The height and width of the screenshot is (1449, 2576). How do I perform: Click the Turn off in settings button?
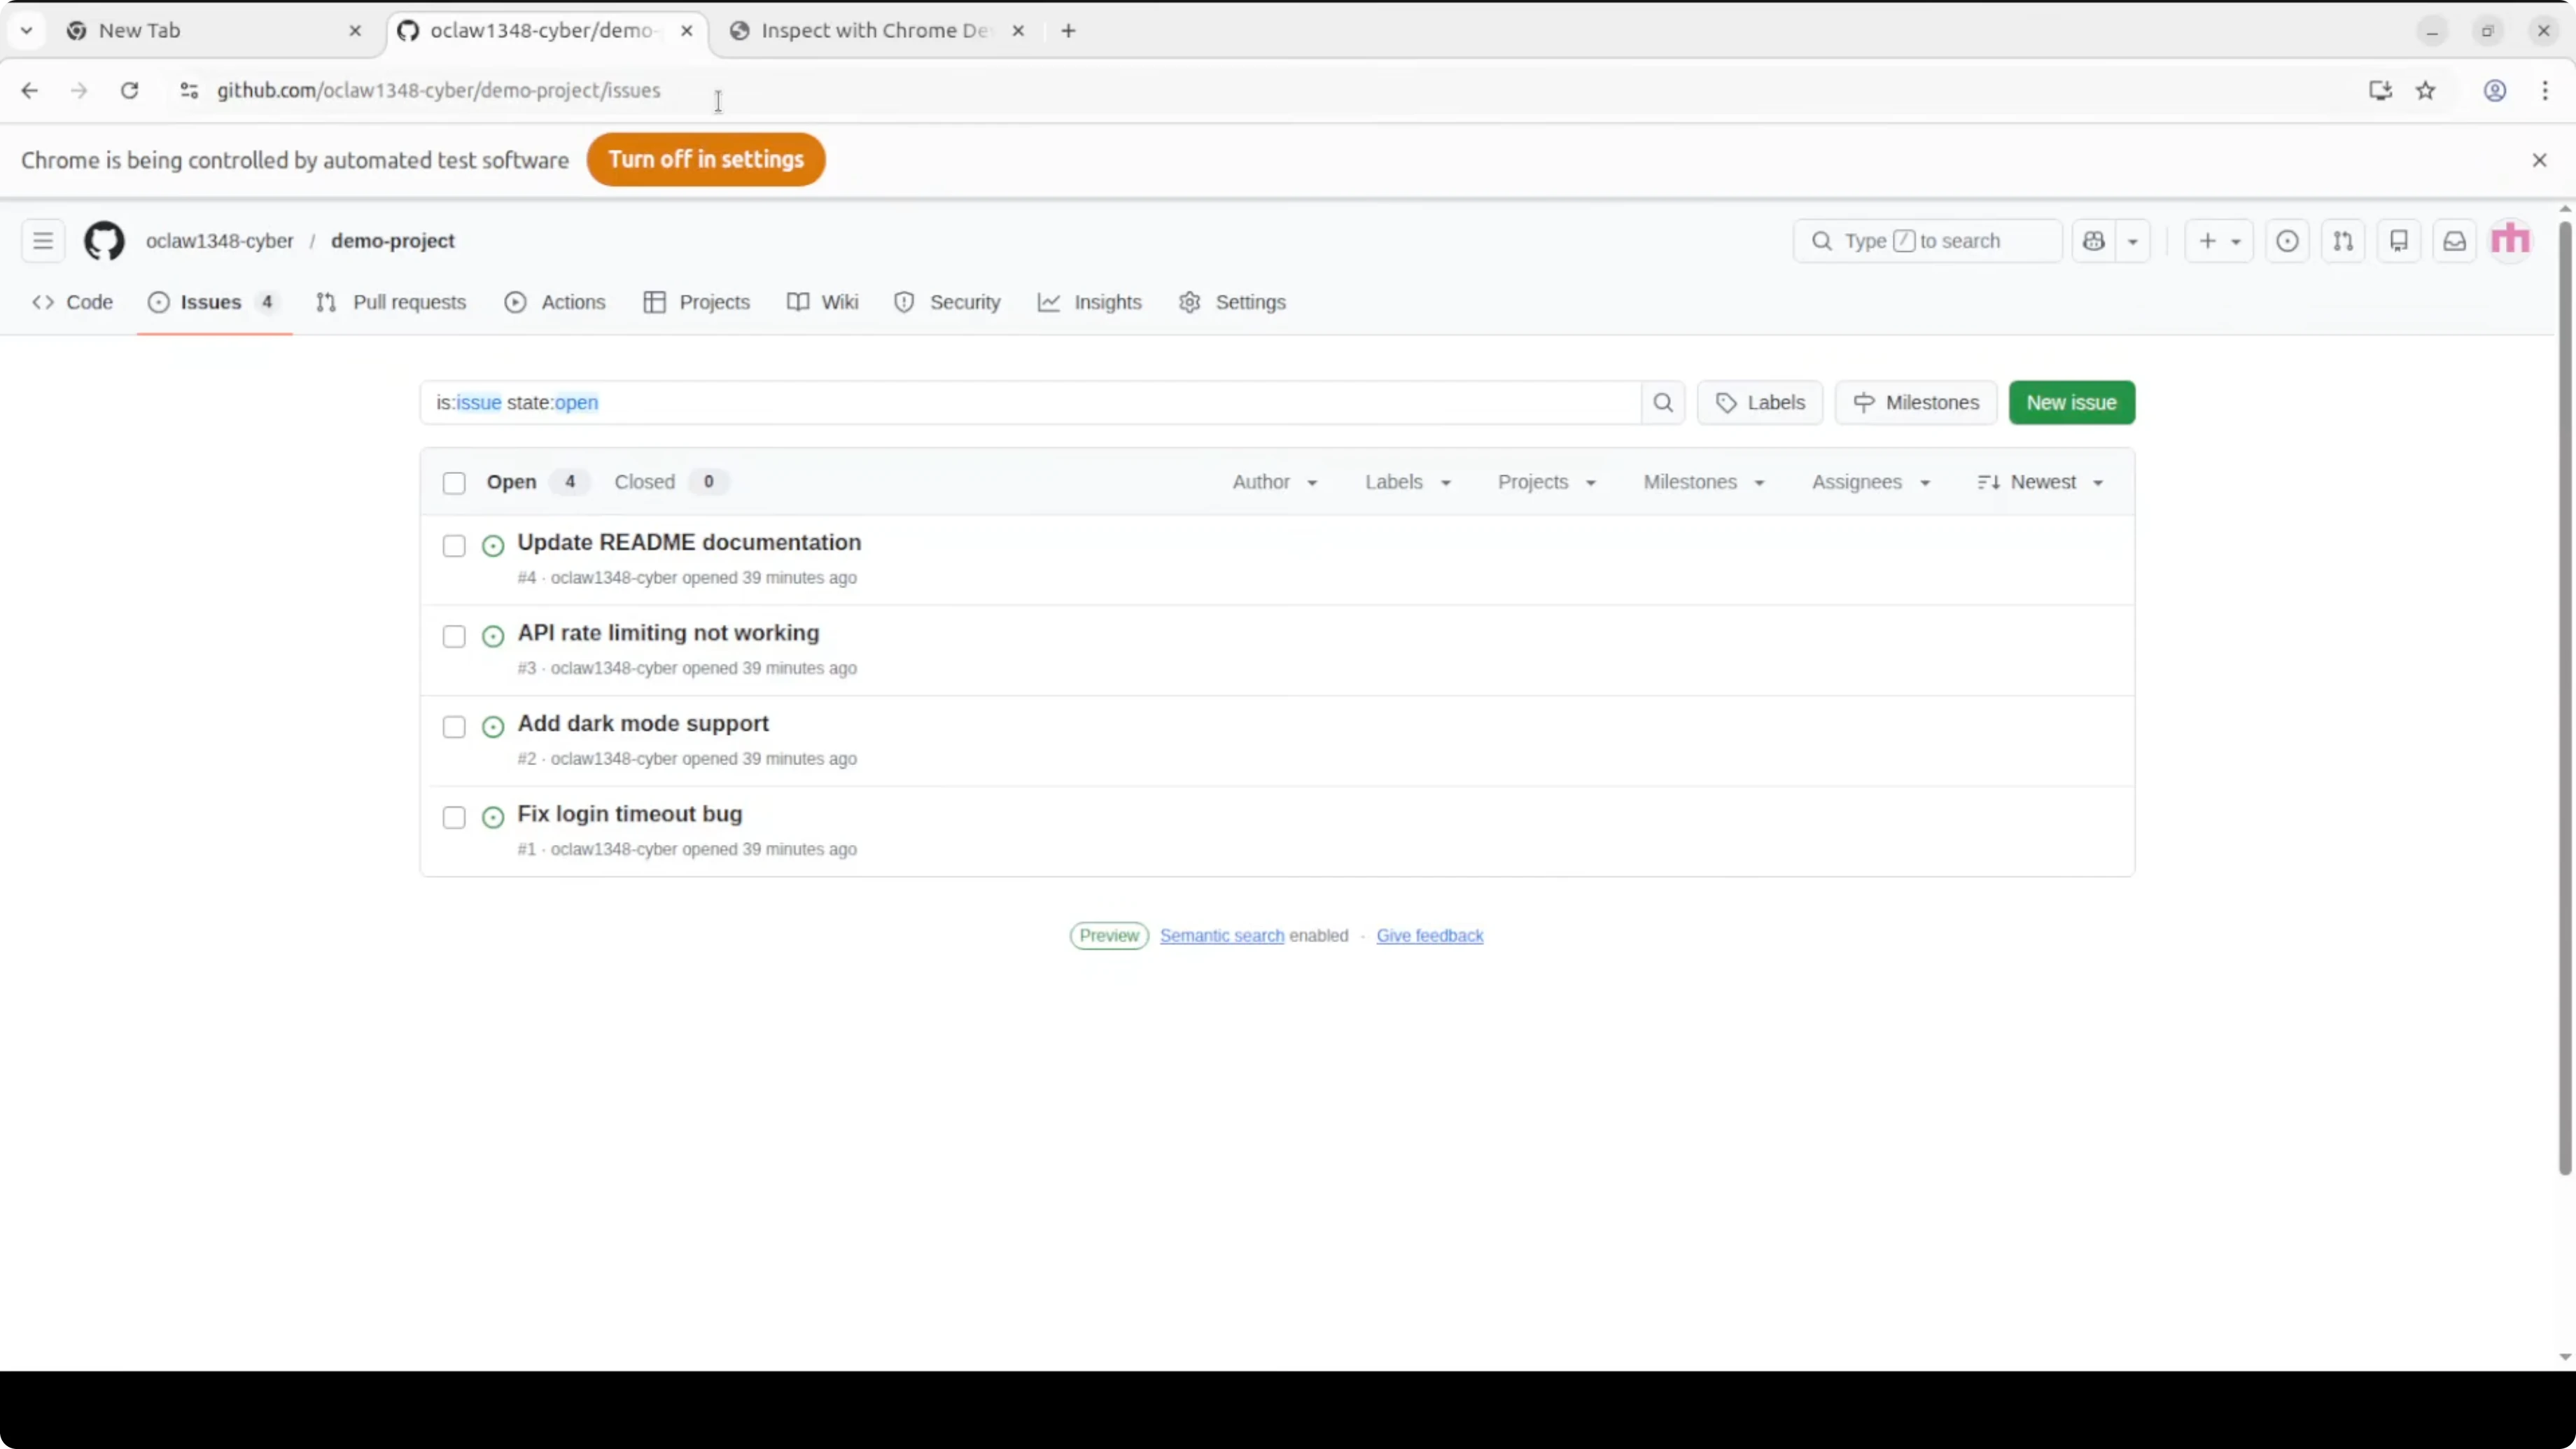[706, 159]
